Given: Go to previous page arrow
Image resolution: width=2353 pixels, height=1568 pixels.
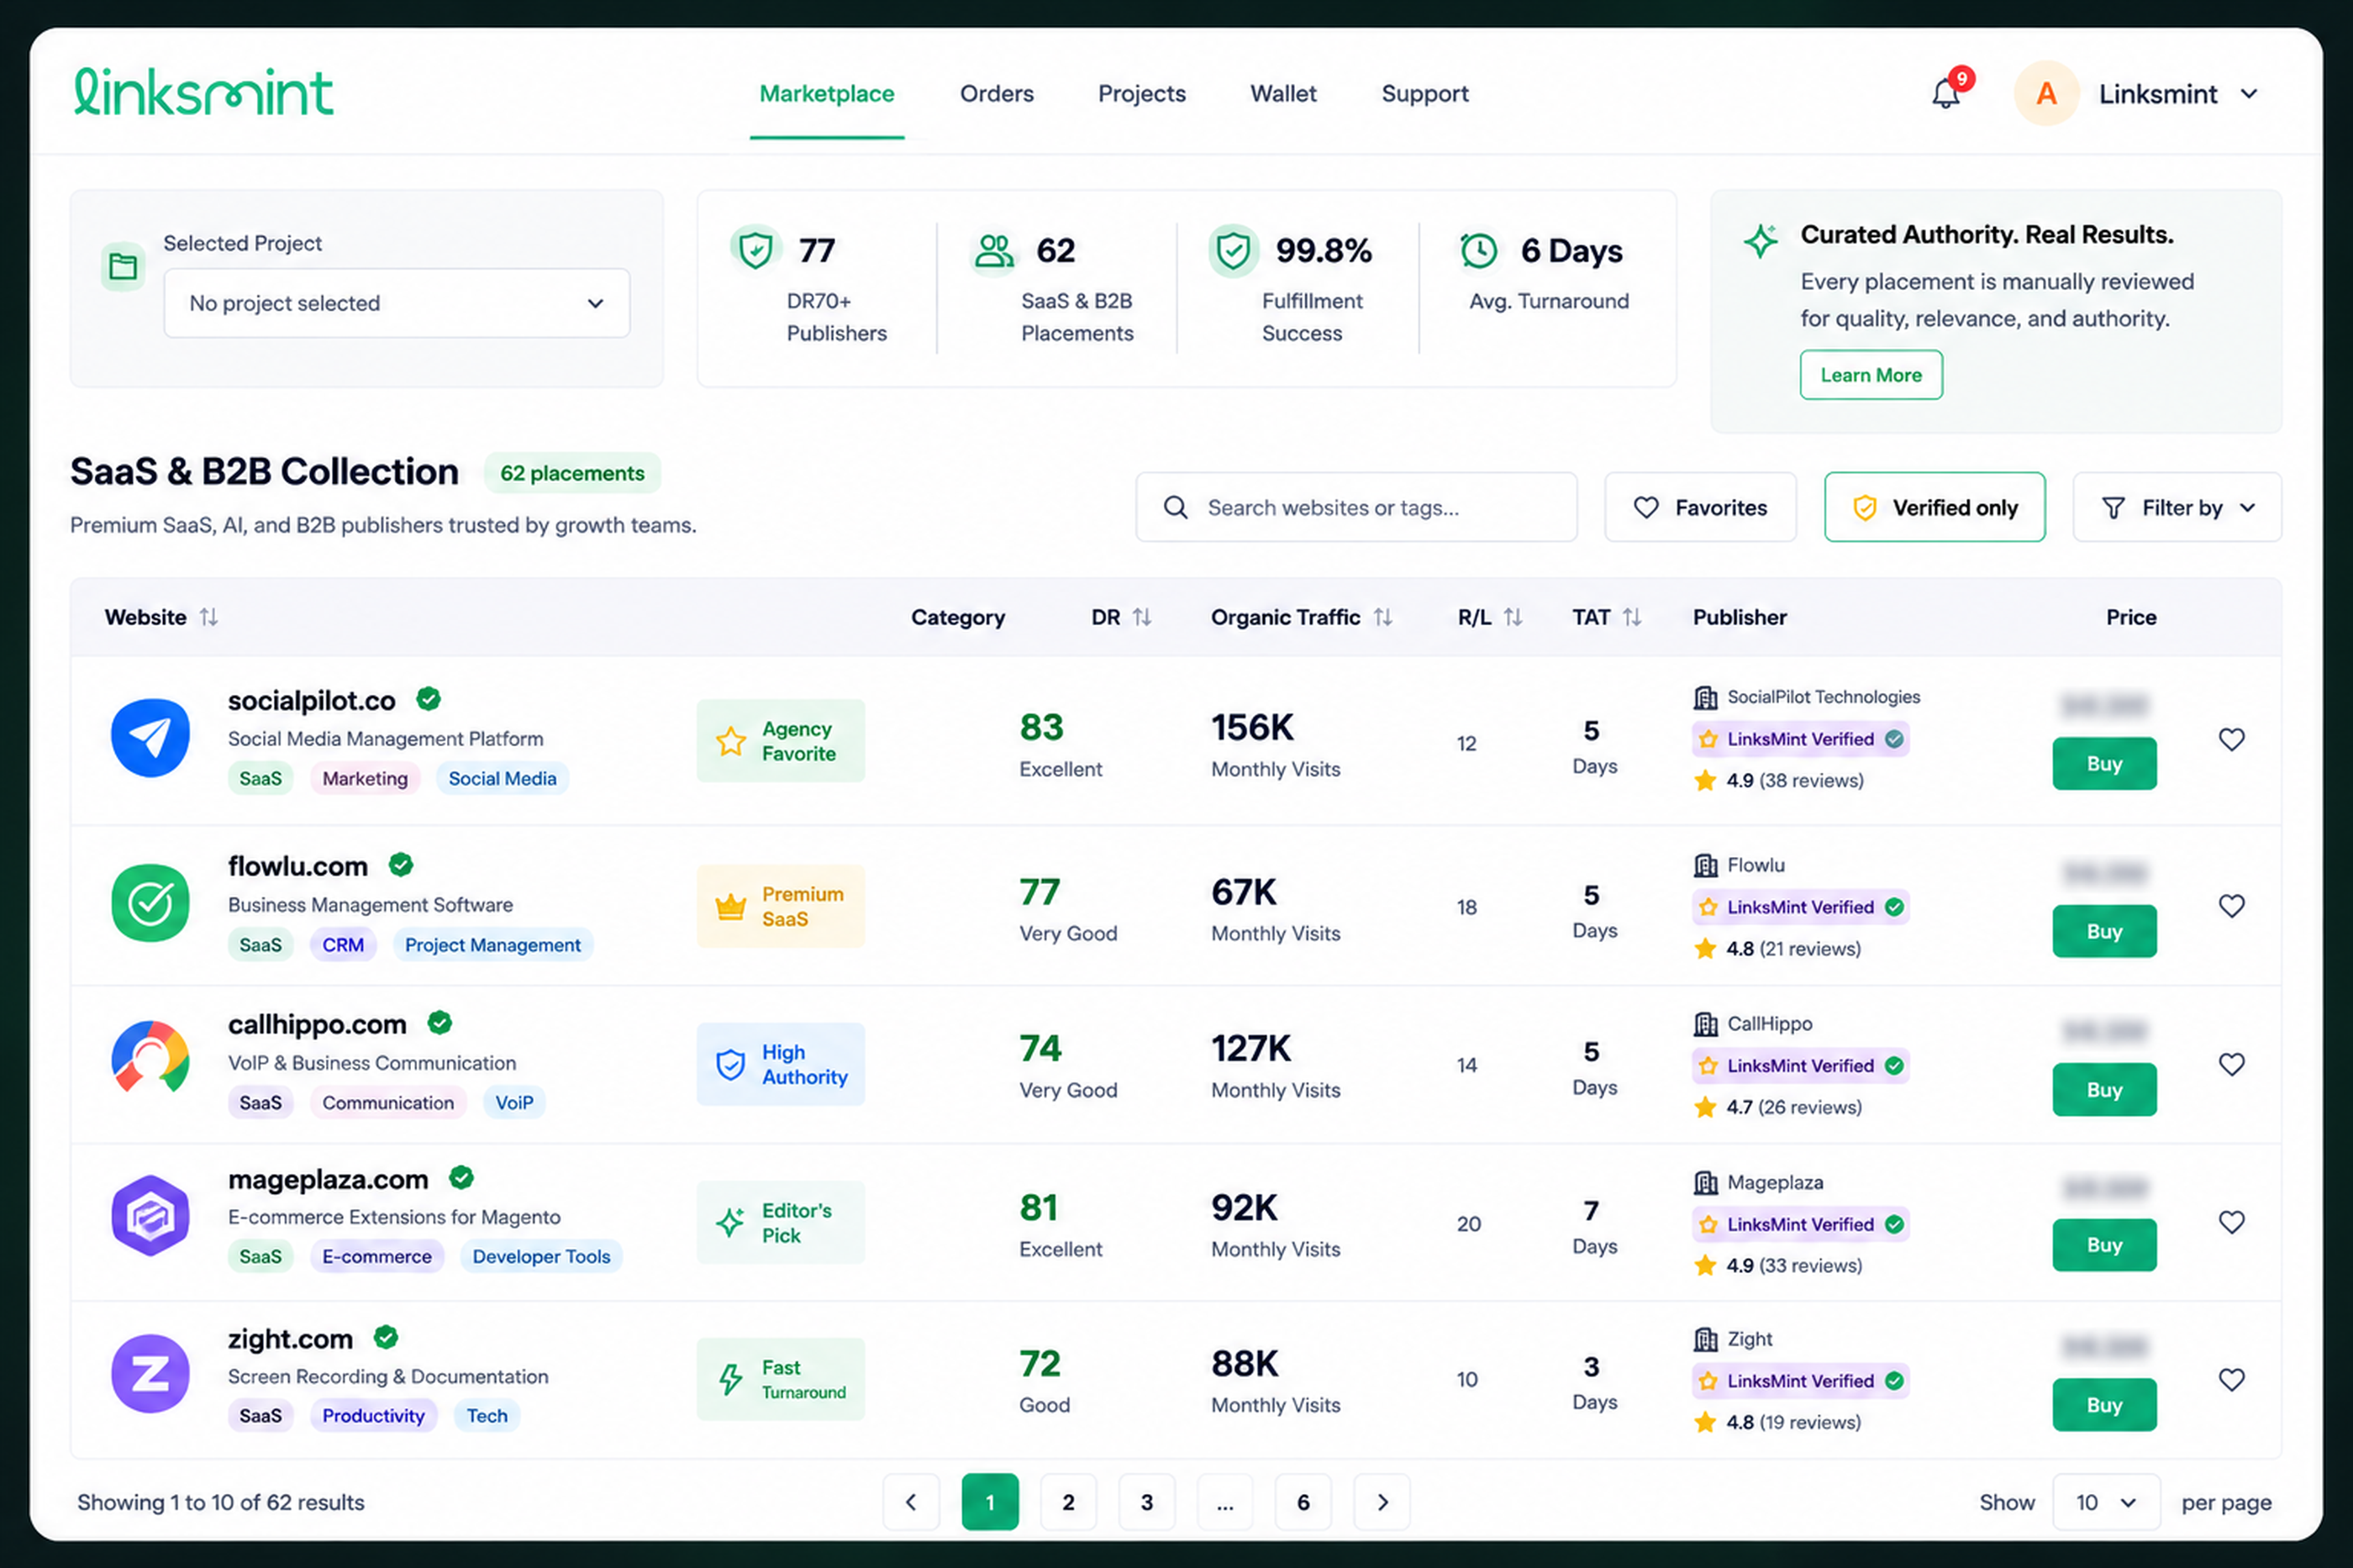Looking at the screenshot, I should click(911, 1501).
